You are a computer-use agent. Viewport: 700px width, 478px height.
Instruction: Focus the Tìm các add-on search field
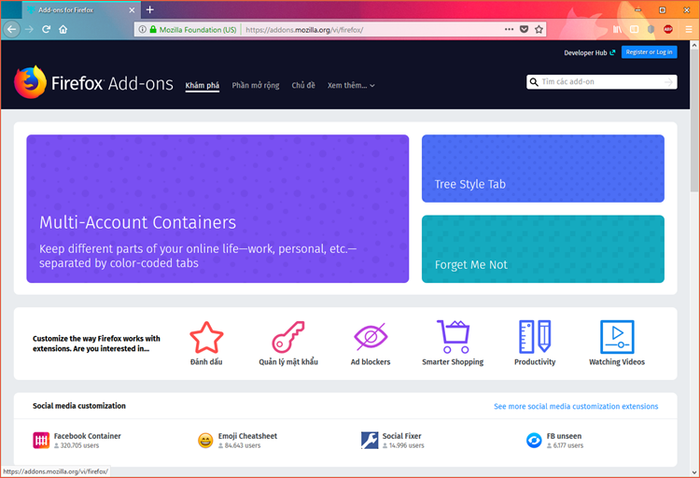tap(602, 82)
